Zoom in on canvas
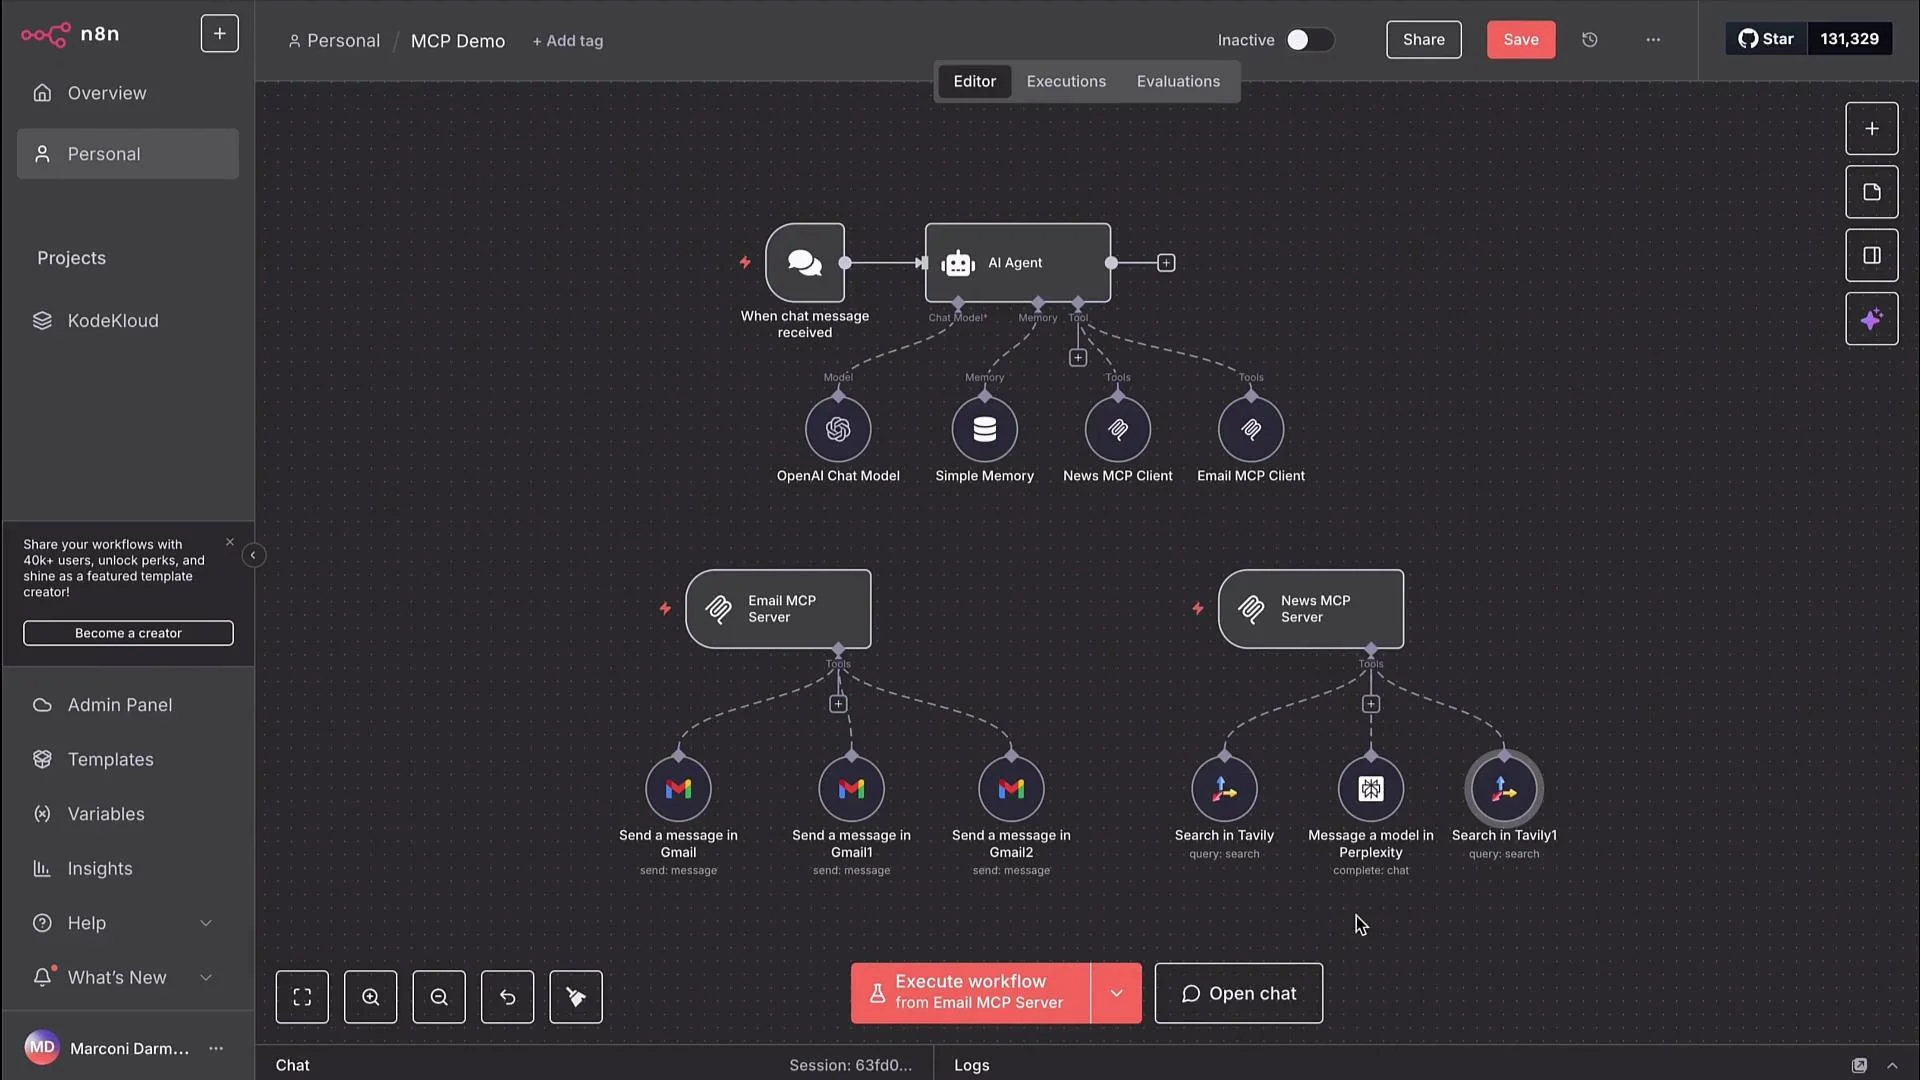 point(370,997)
